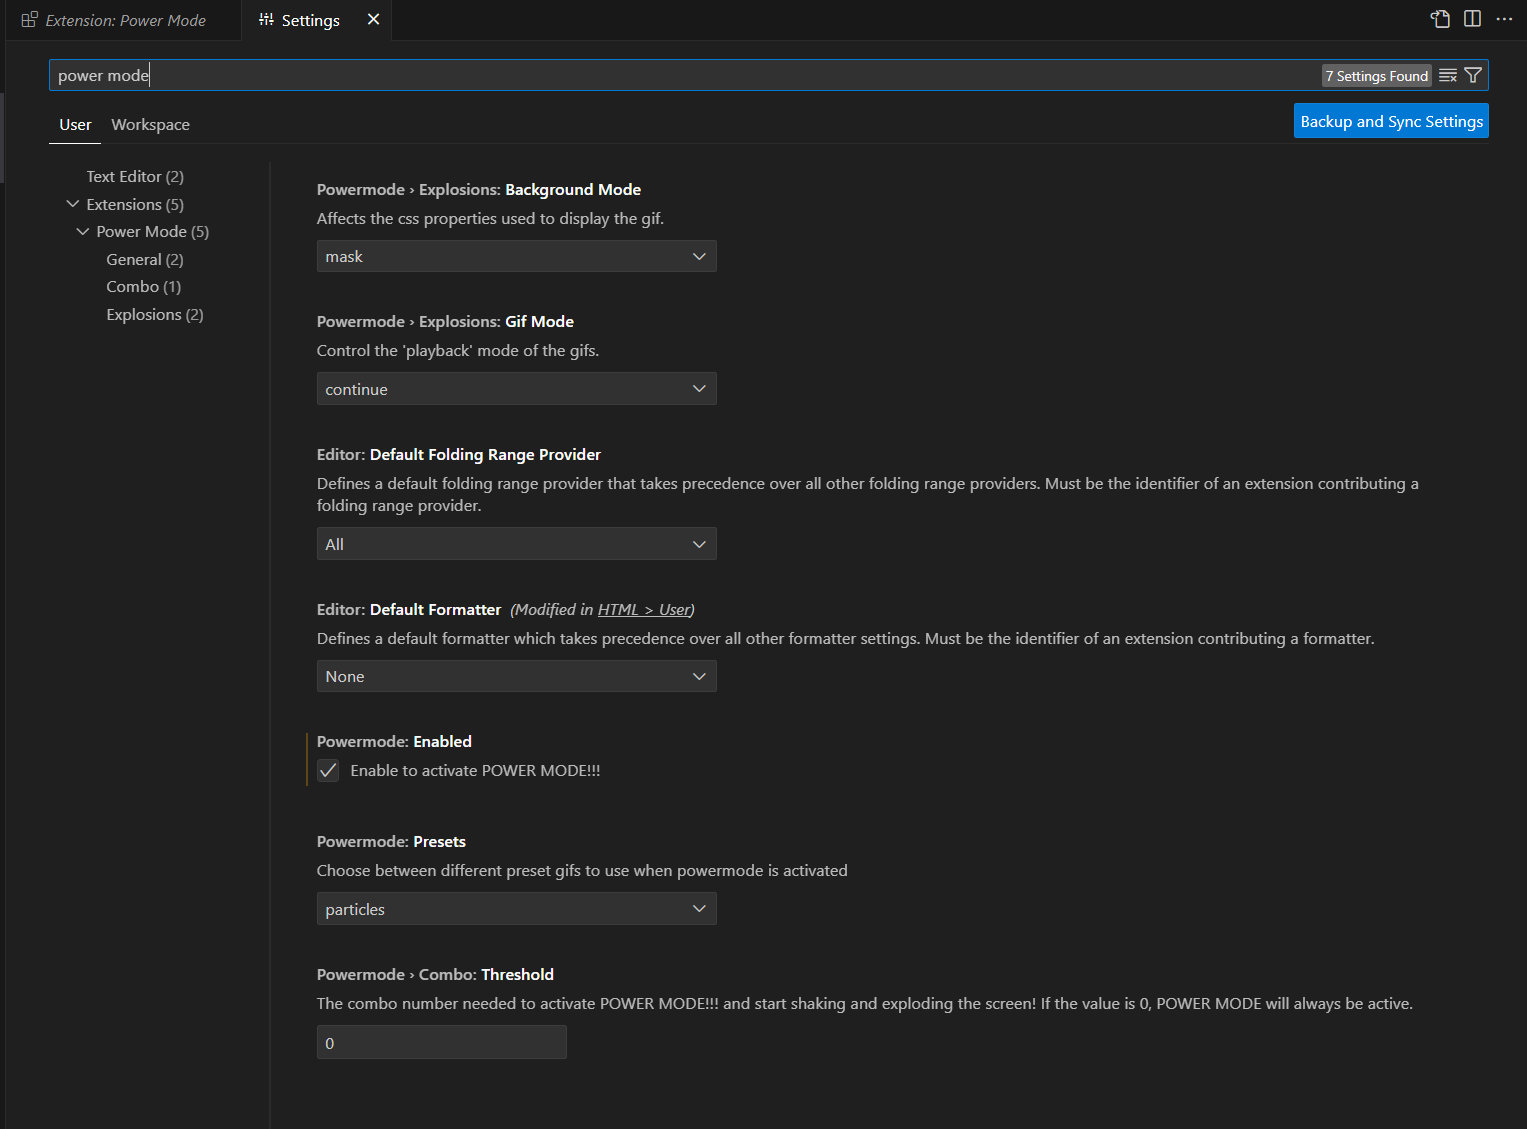Click Powermode Explosions Background Mode title
The width and height of the screenshot is (1527, 1129).
click(479, 190)
